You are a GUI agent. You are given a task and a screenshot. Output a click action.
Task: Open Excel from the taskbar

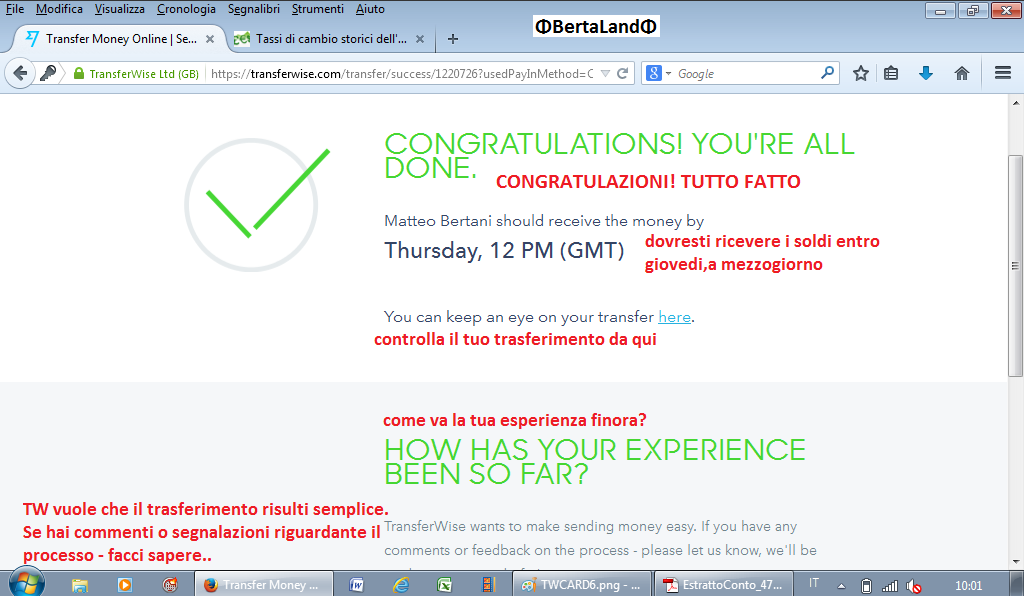[x=444, y=585]
